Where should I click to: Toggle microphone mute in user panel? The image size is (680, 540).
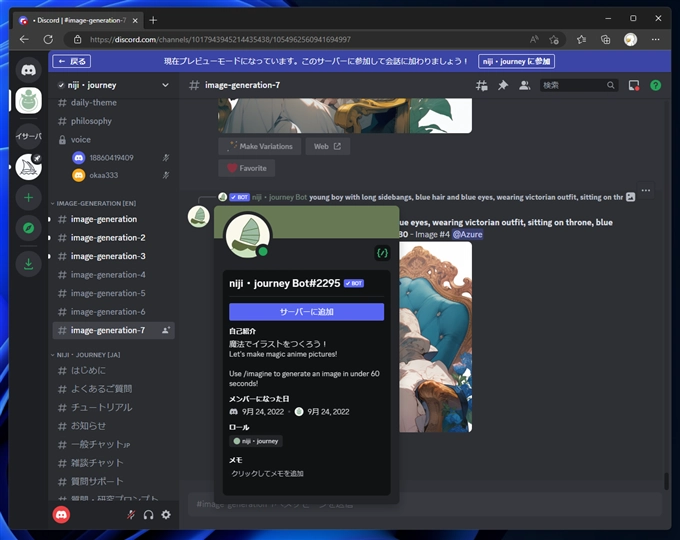point(131,515)
